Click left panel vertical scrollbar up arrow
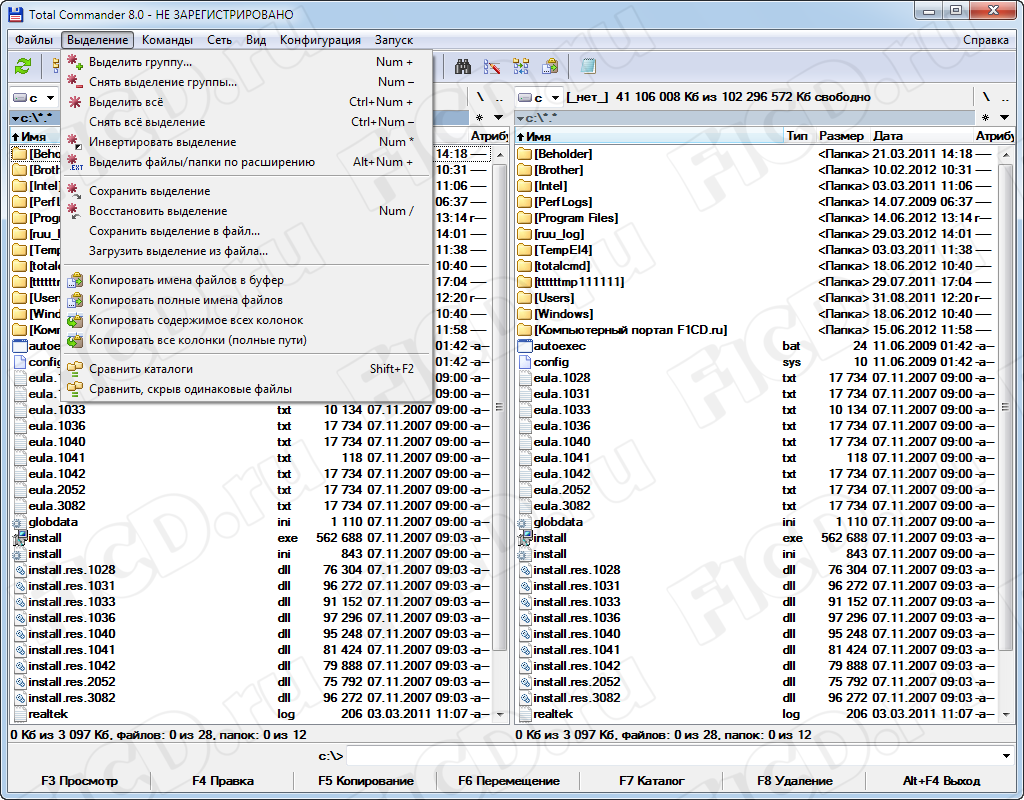The image size is (1024, 800). (x=501, y=155)
